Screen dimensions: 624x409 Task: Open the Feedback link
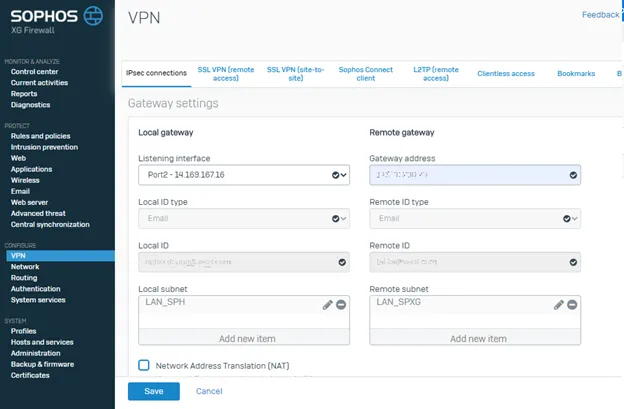[x=600, y=15]
